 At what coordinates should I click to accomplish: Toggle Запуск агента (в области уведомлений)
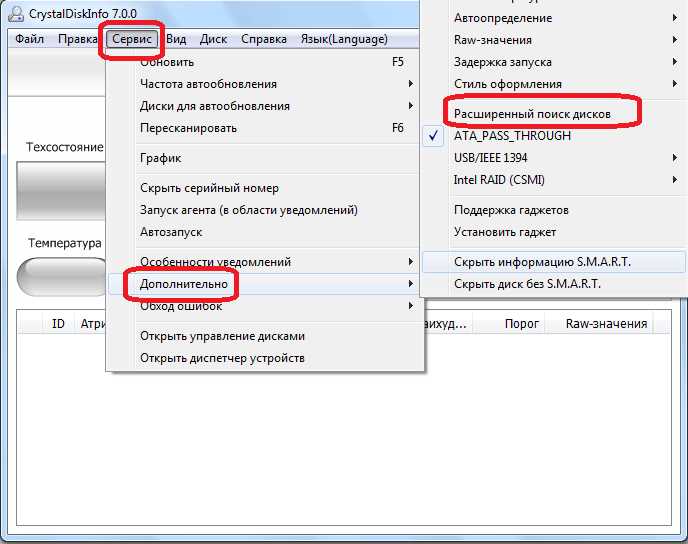(x=265, y=210)
